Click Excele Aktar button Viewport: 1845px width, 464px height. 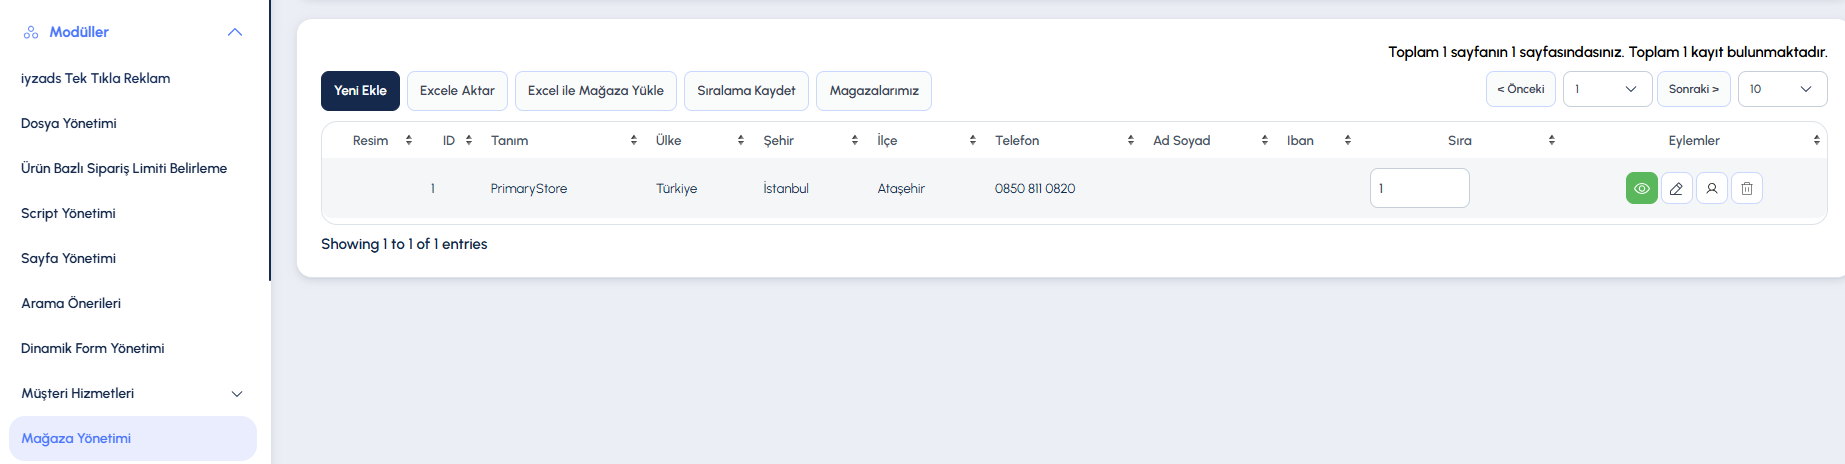click(457, 90)
